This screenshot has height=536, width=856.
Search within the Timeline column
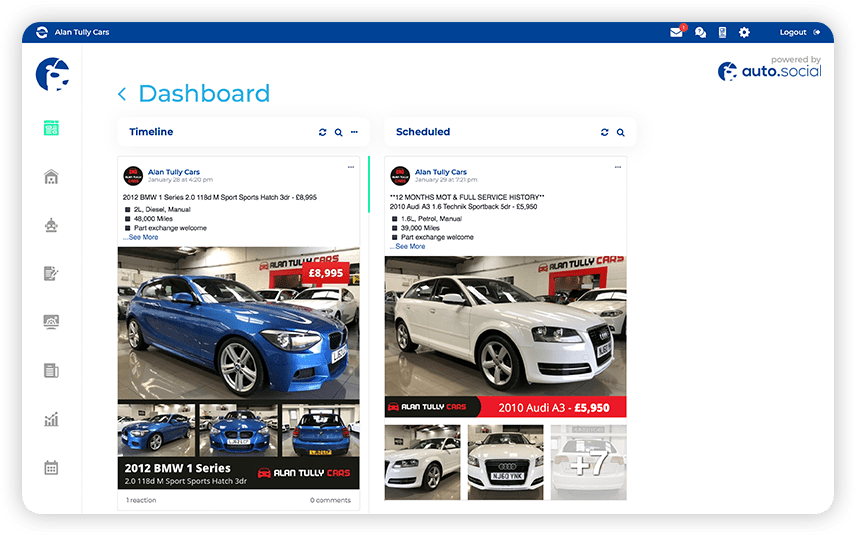pos(338,132)
